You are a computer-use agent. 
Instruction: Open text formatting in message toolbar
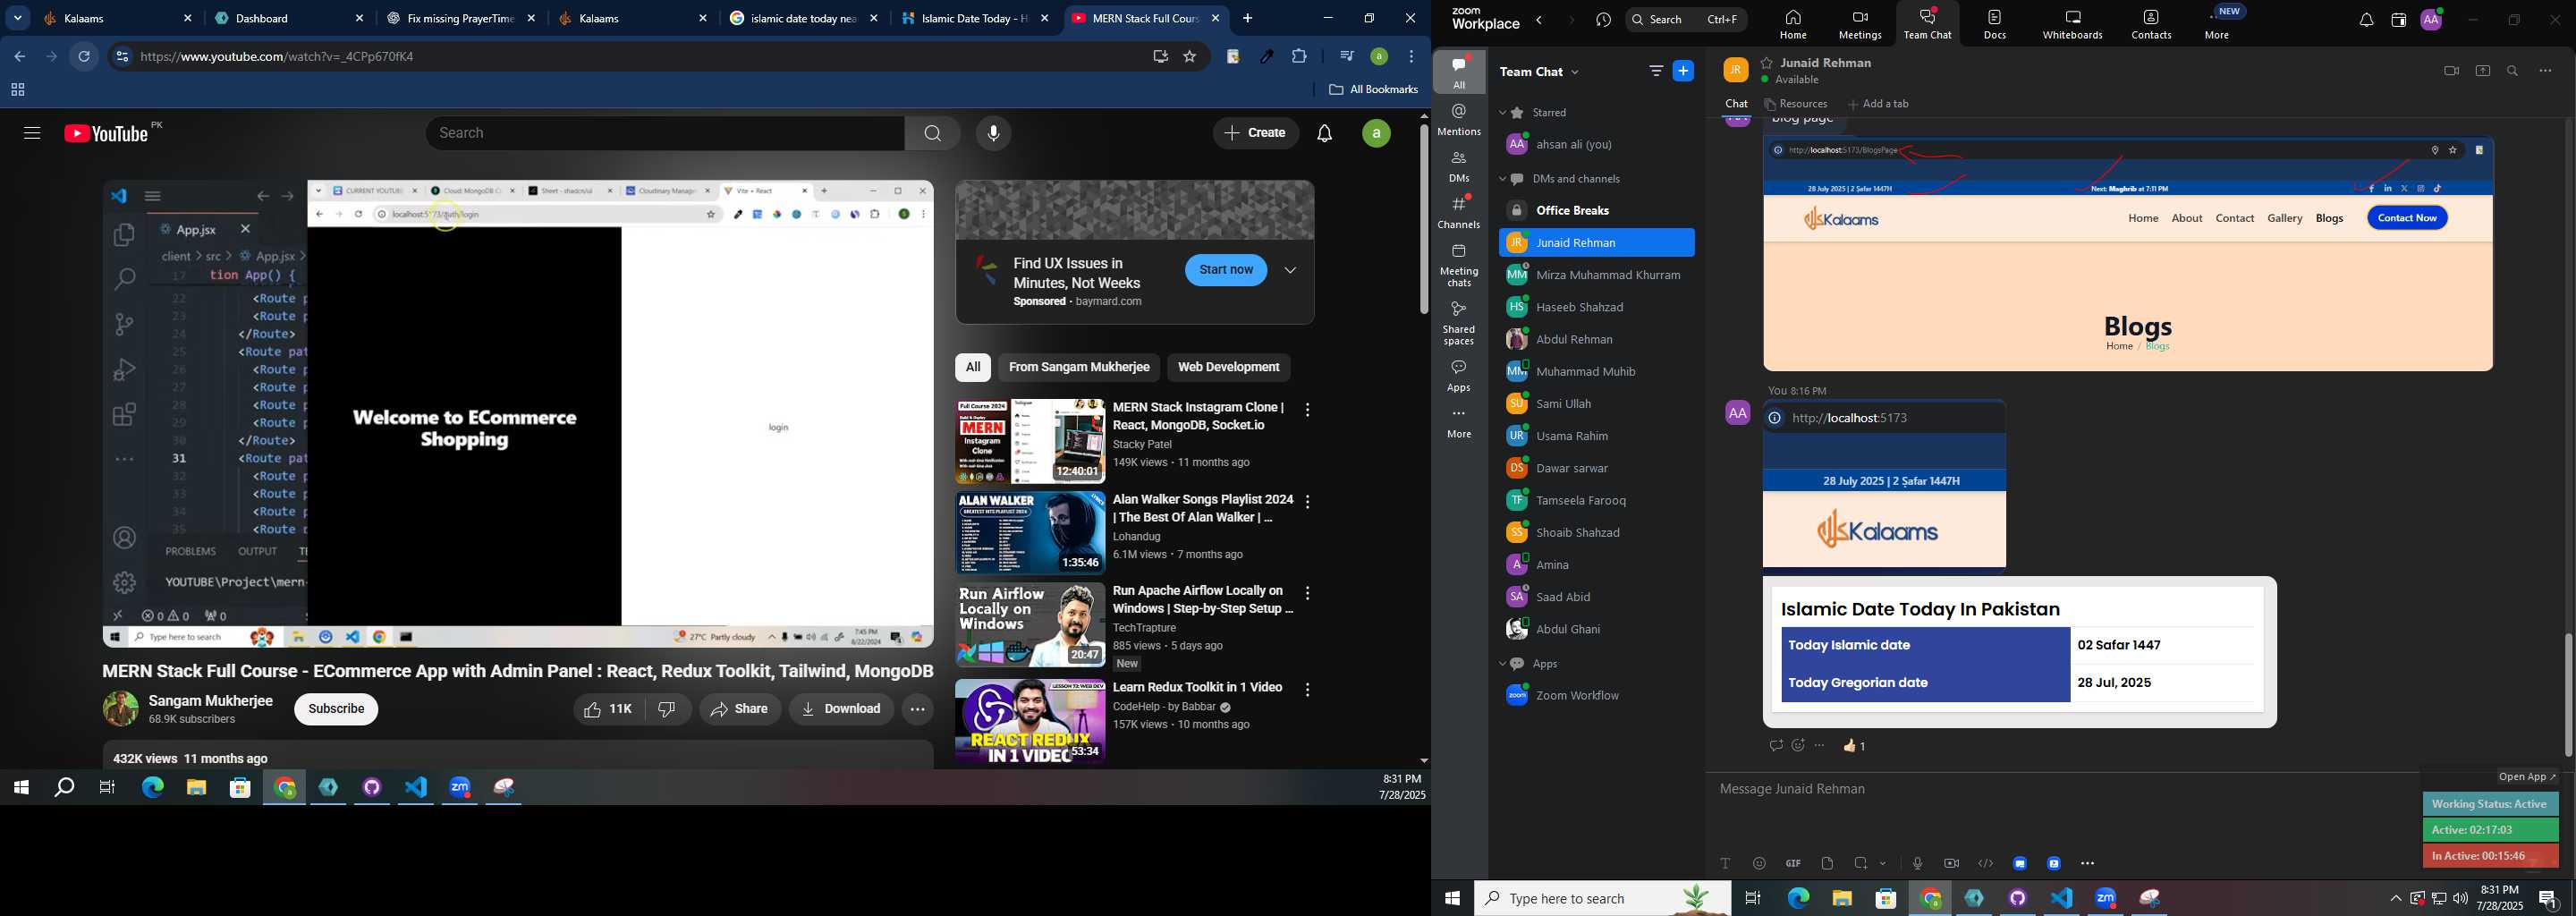tap(1725, 863)
